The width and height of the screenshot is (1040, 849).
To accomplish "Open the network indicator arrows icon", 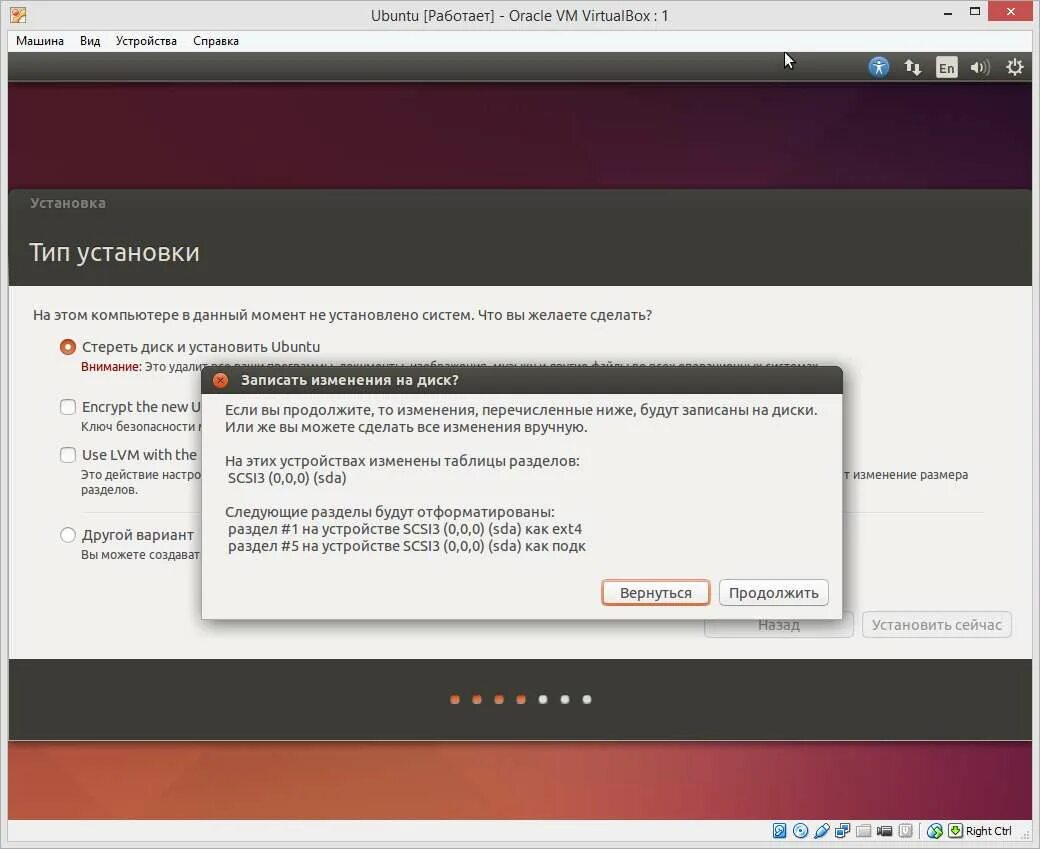I will pyautogui.click(x=913, y=67).
